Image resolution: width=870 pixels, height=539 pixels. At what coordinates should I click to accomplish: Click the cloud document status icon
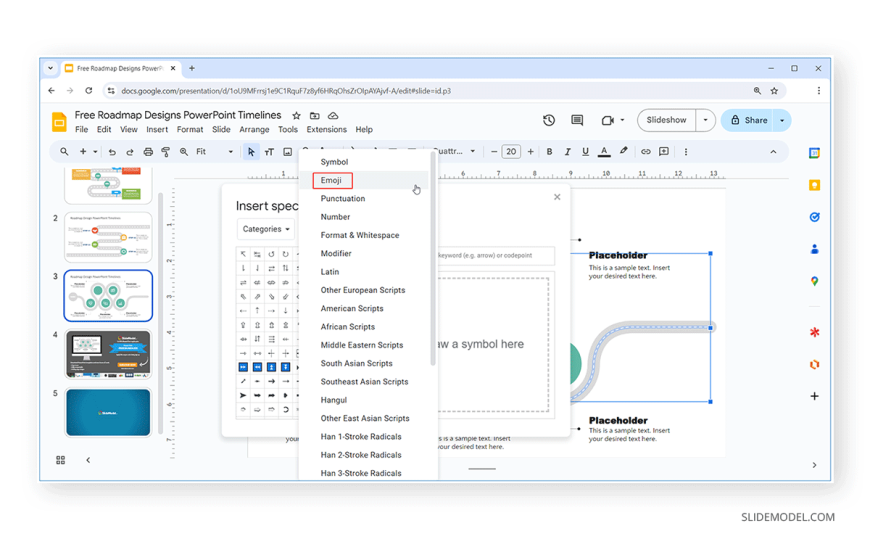coord(333,115)
